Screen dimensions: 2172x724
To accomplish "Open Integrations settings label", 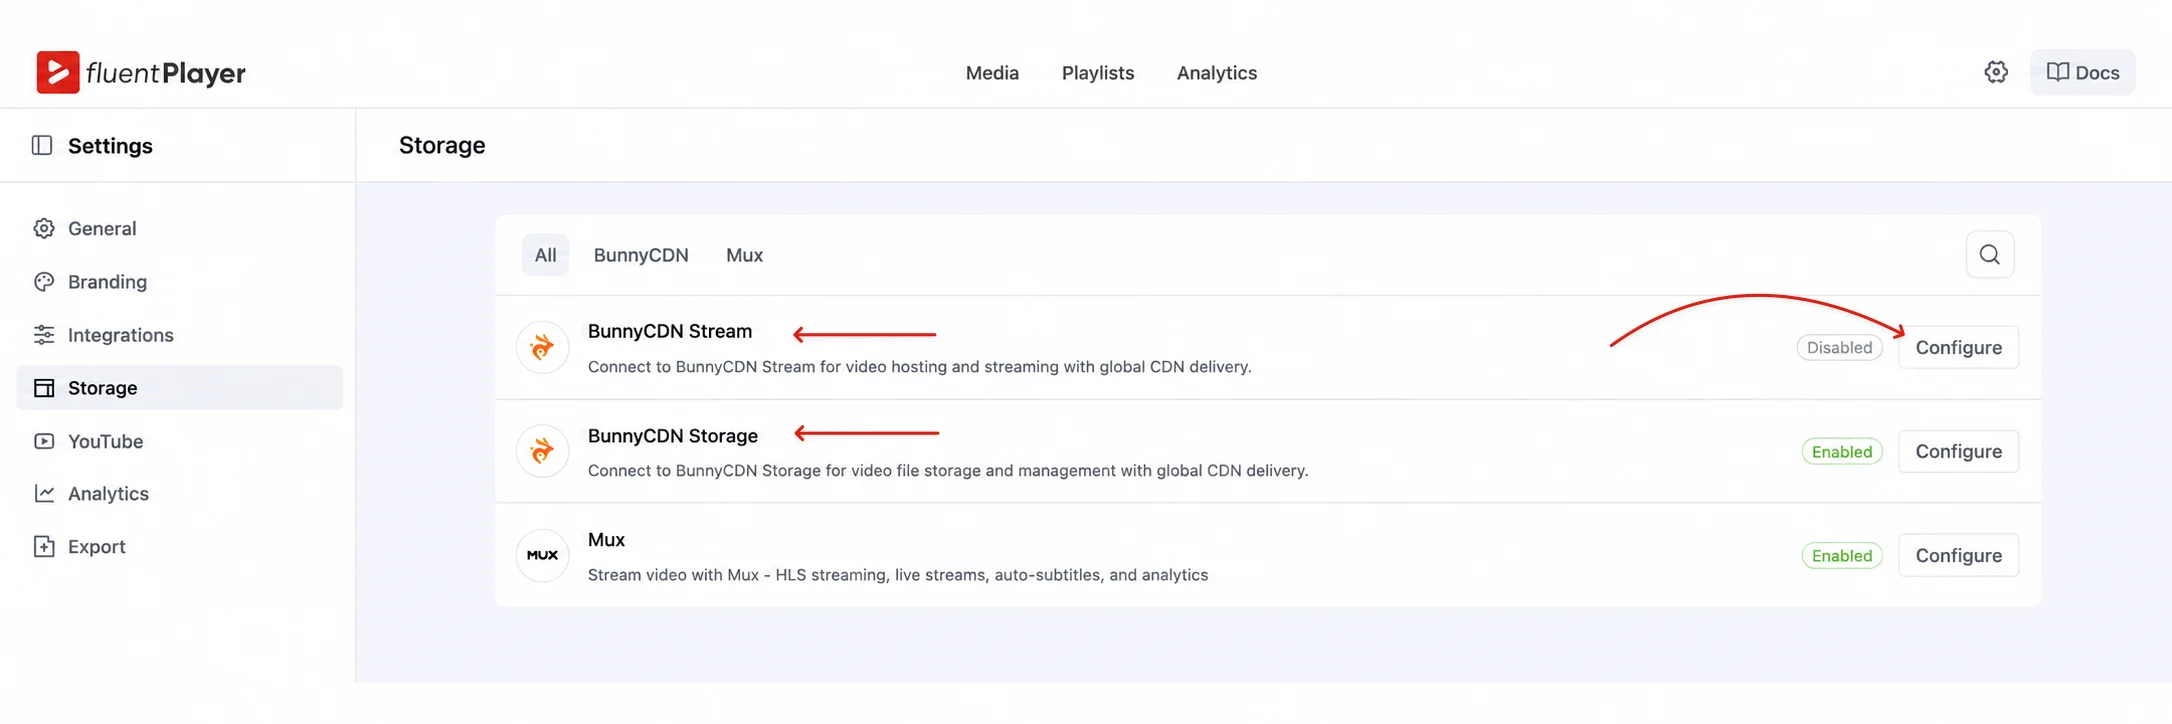I will tap(120, 334).
